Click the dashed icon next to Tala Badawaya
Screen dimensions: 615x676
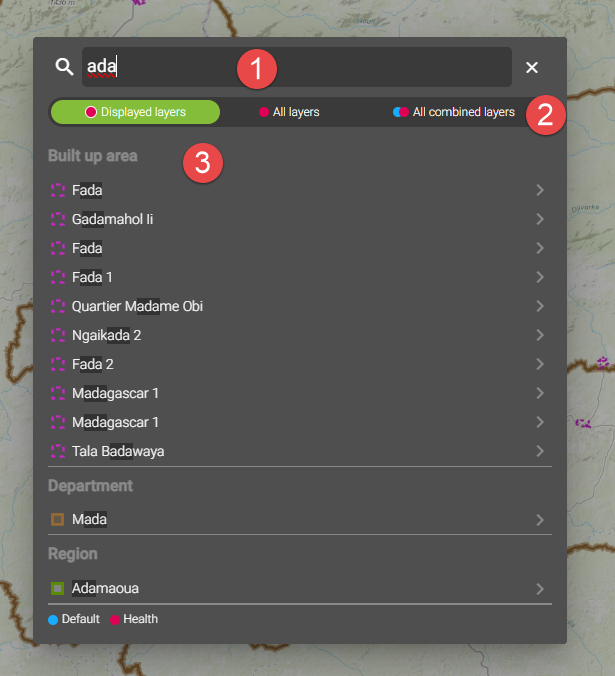tap(58, 451)
